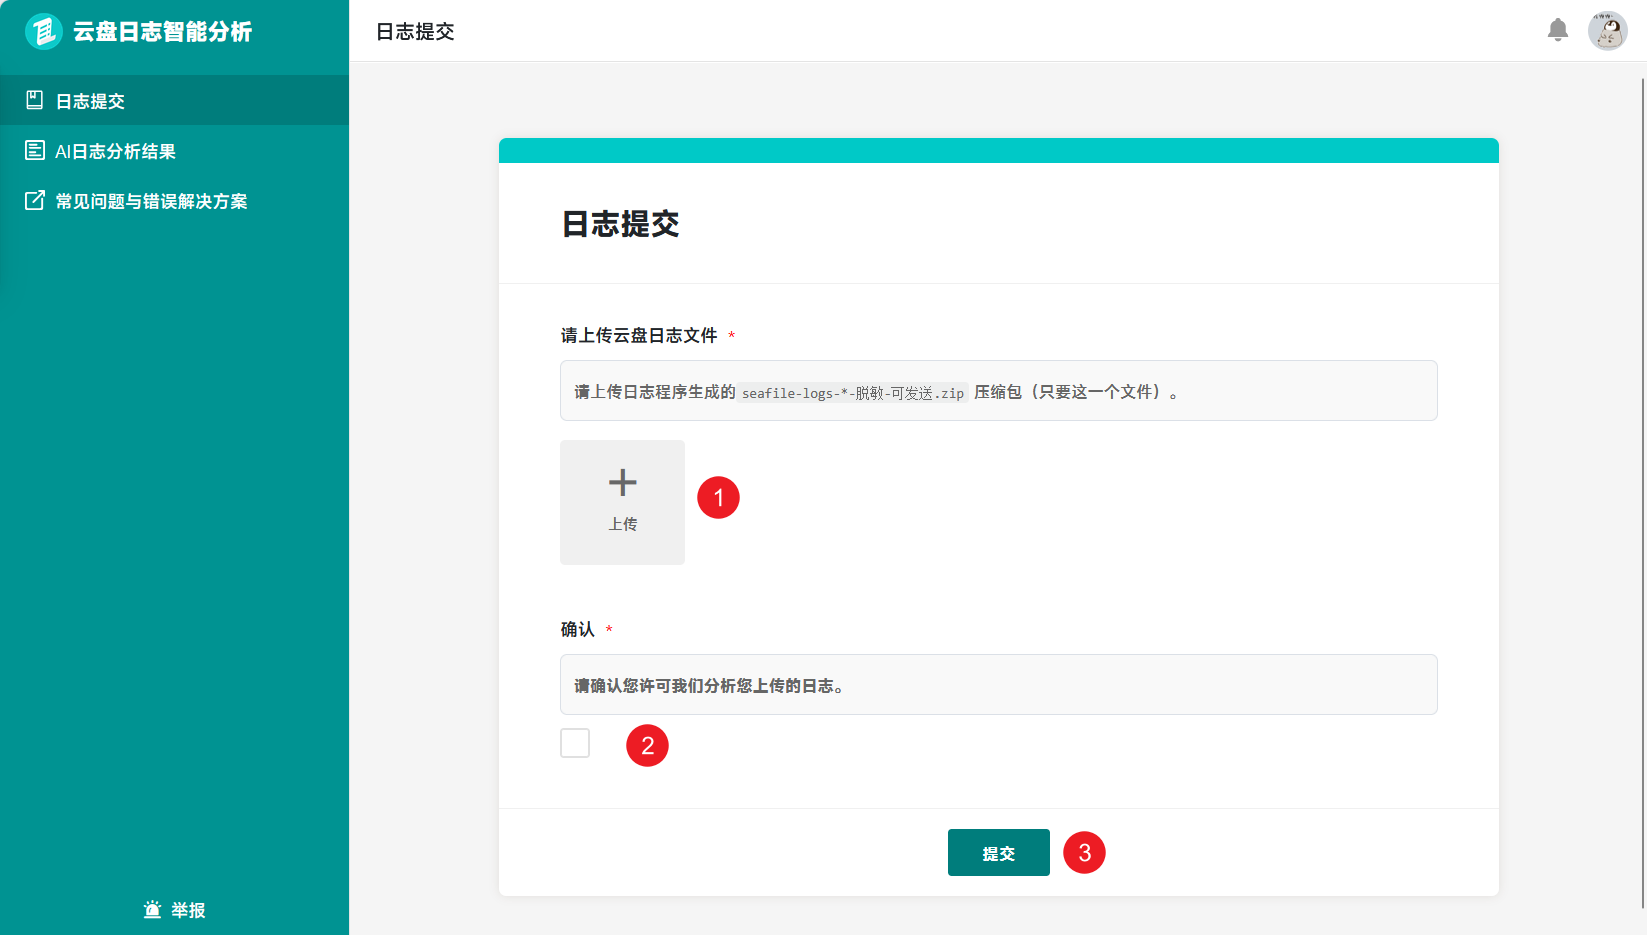The image size is (1647, 935).
Task: Click the cloud log analysis logo icon
Action: click(43, 31)
